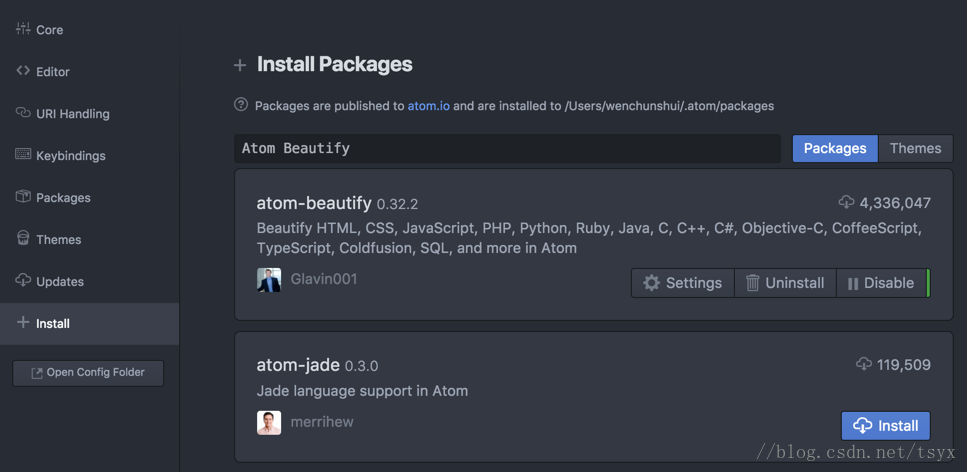Open Glavin001 author link
This screenshot has height=472, width=967.
click(x=324, y=279)
